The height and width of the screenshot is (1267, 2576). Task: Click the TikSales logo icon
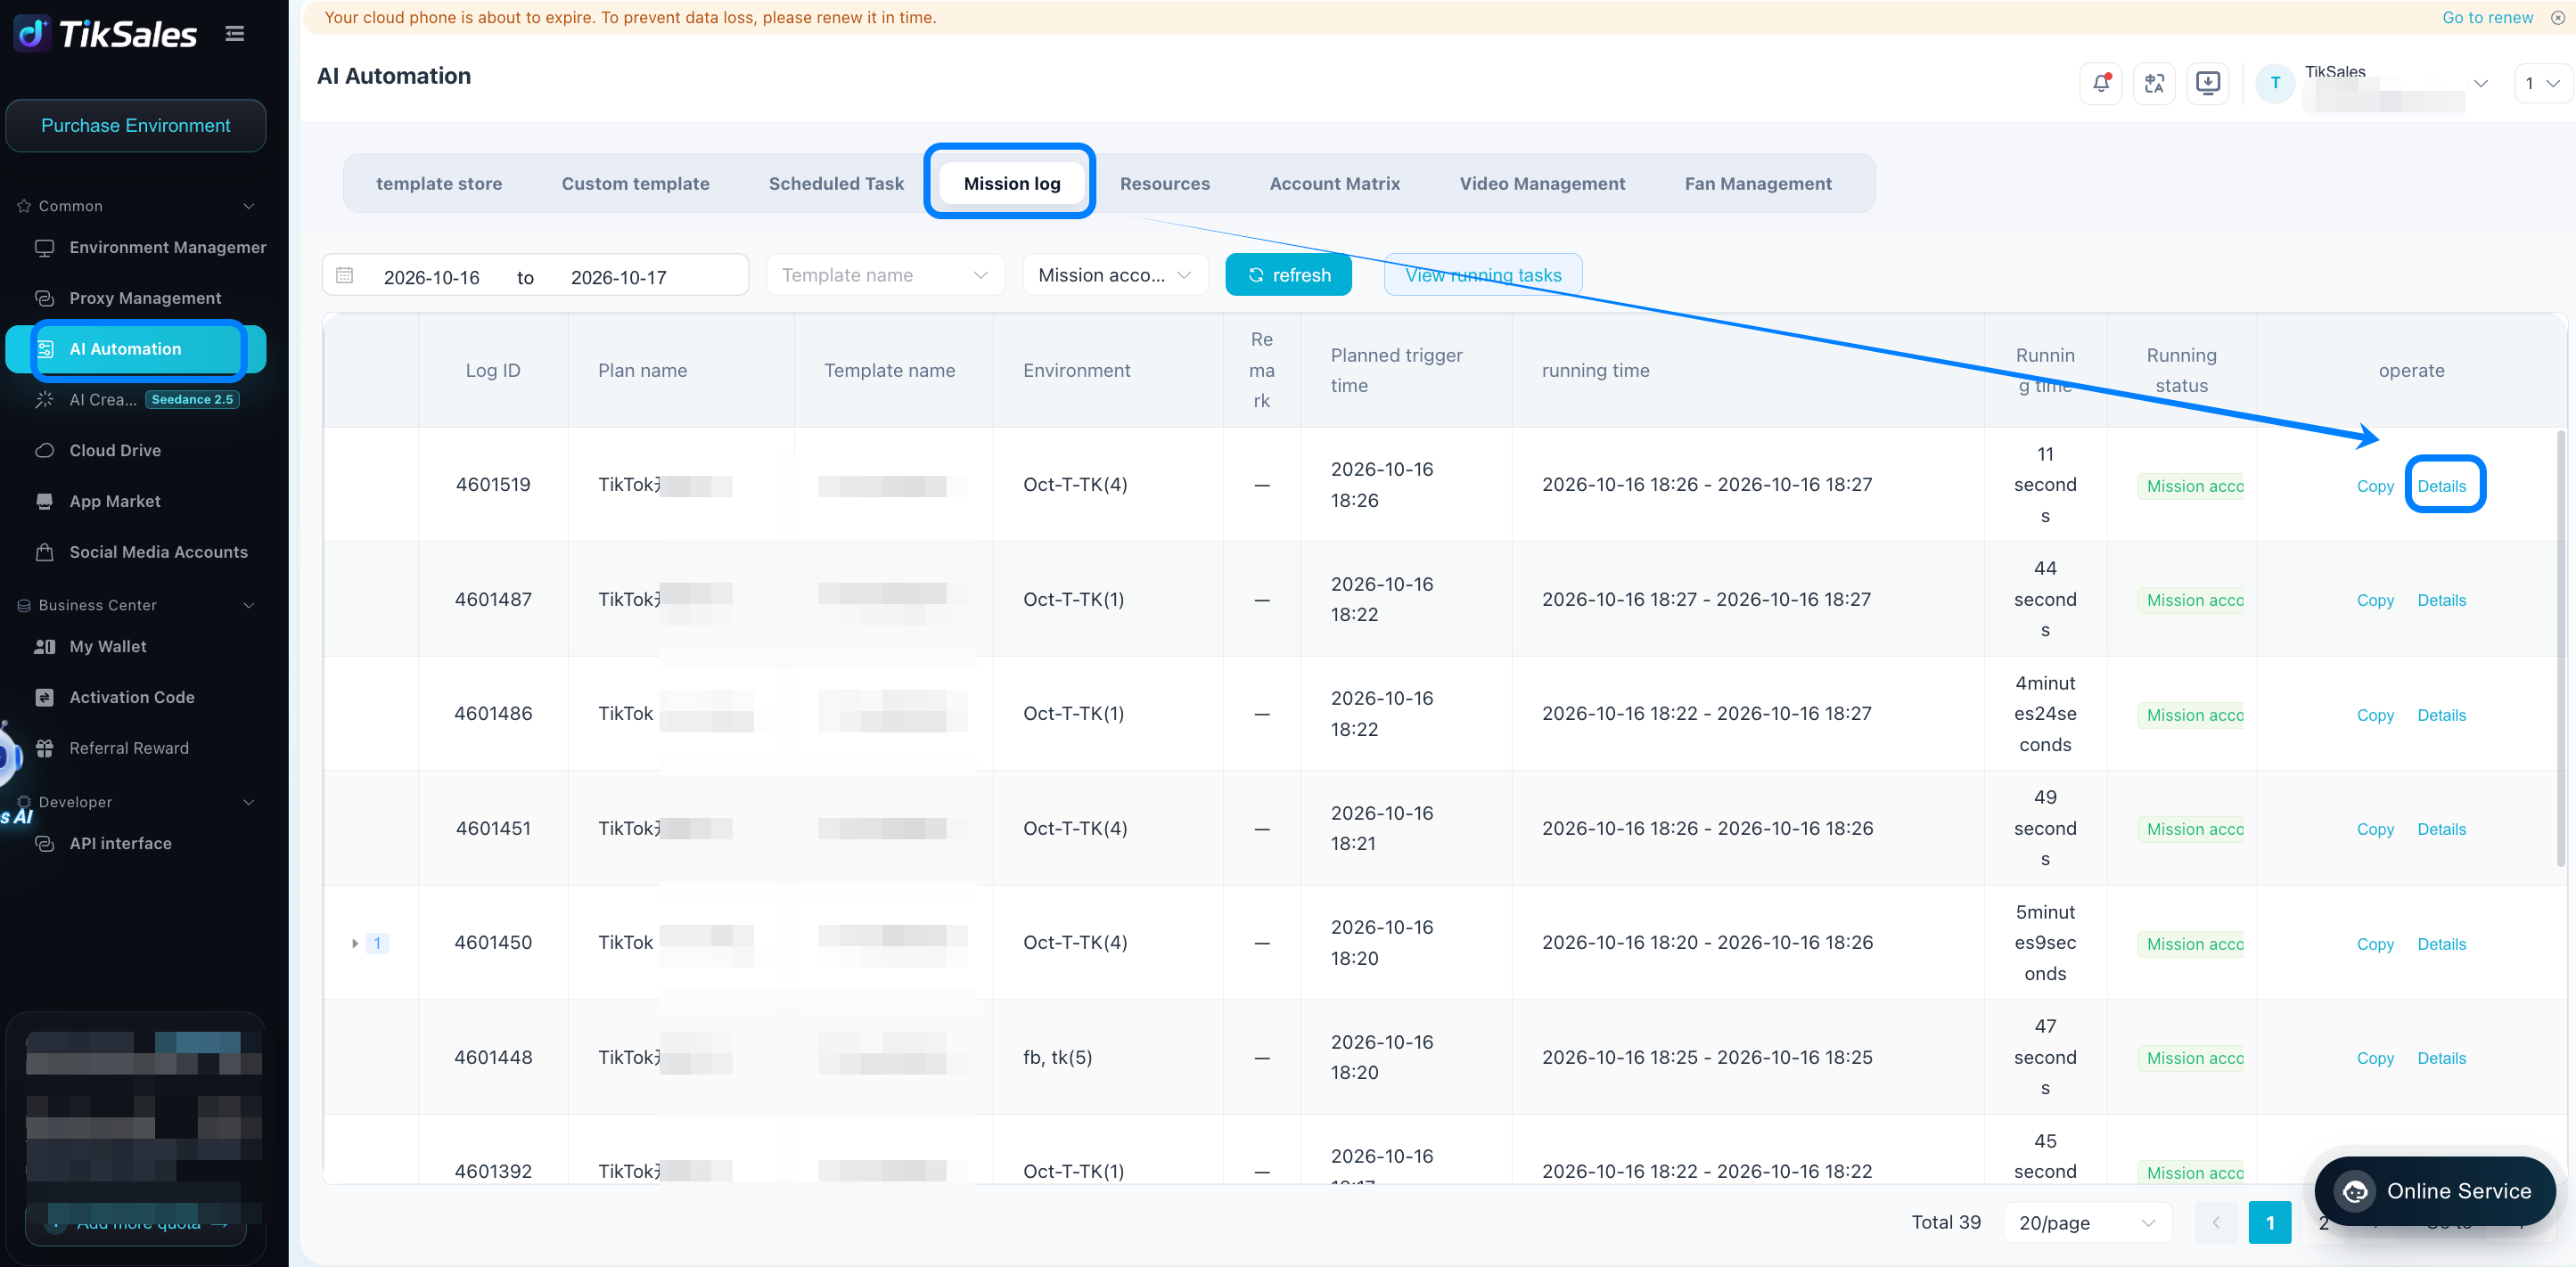click(x=32, y=34)
